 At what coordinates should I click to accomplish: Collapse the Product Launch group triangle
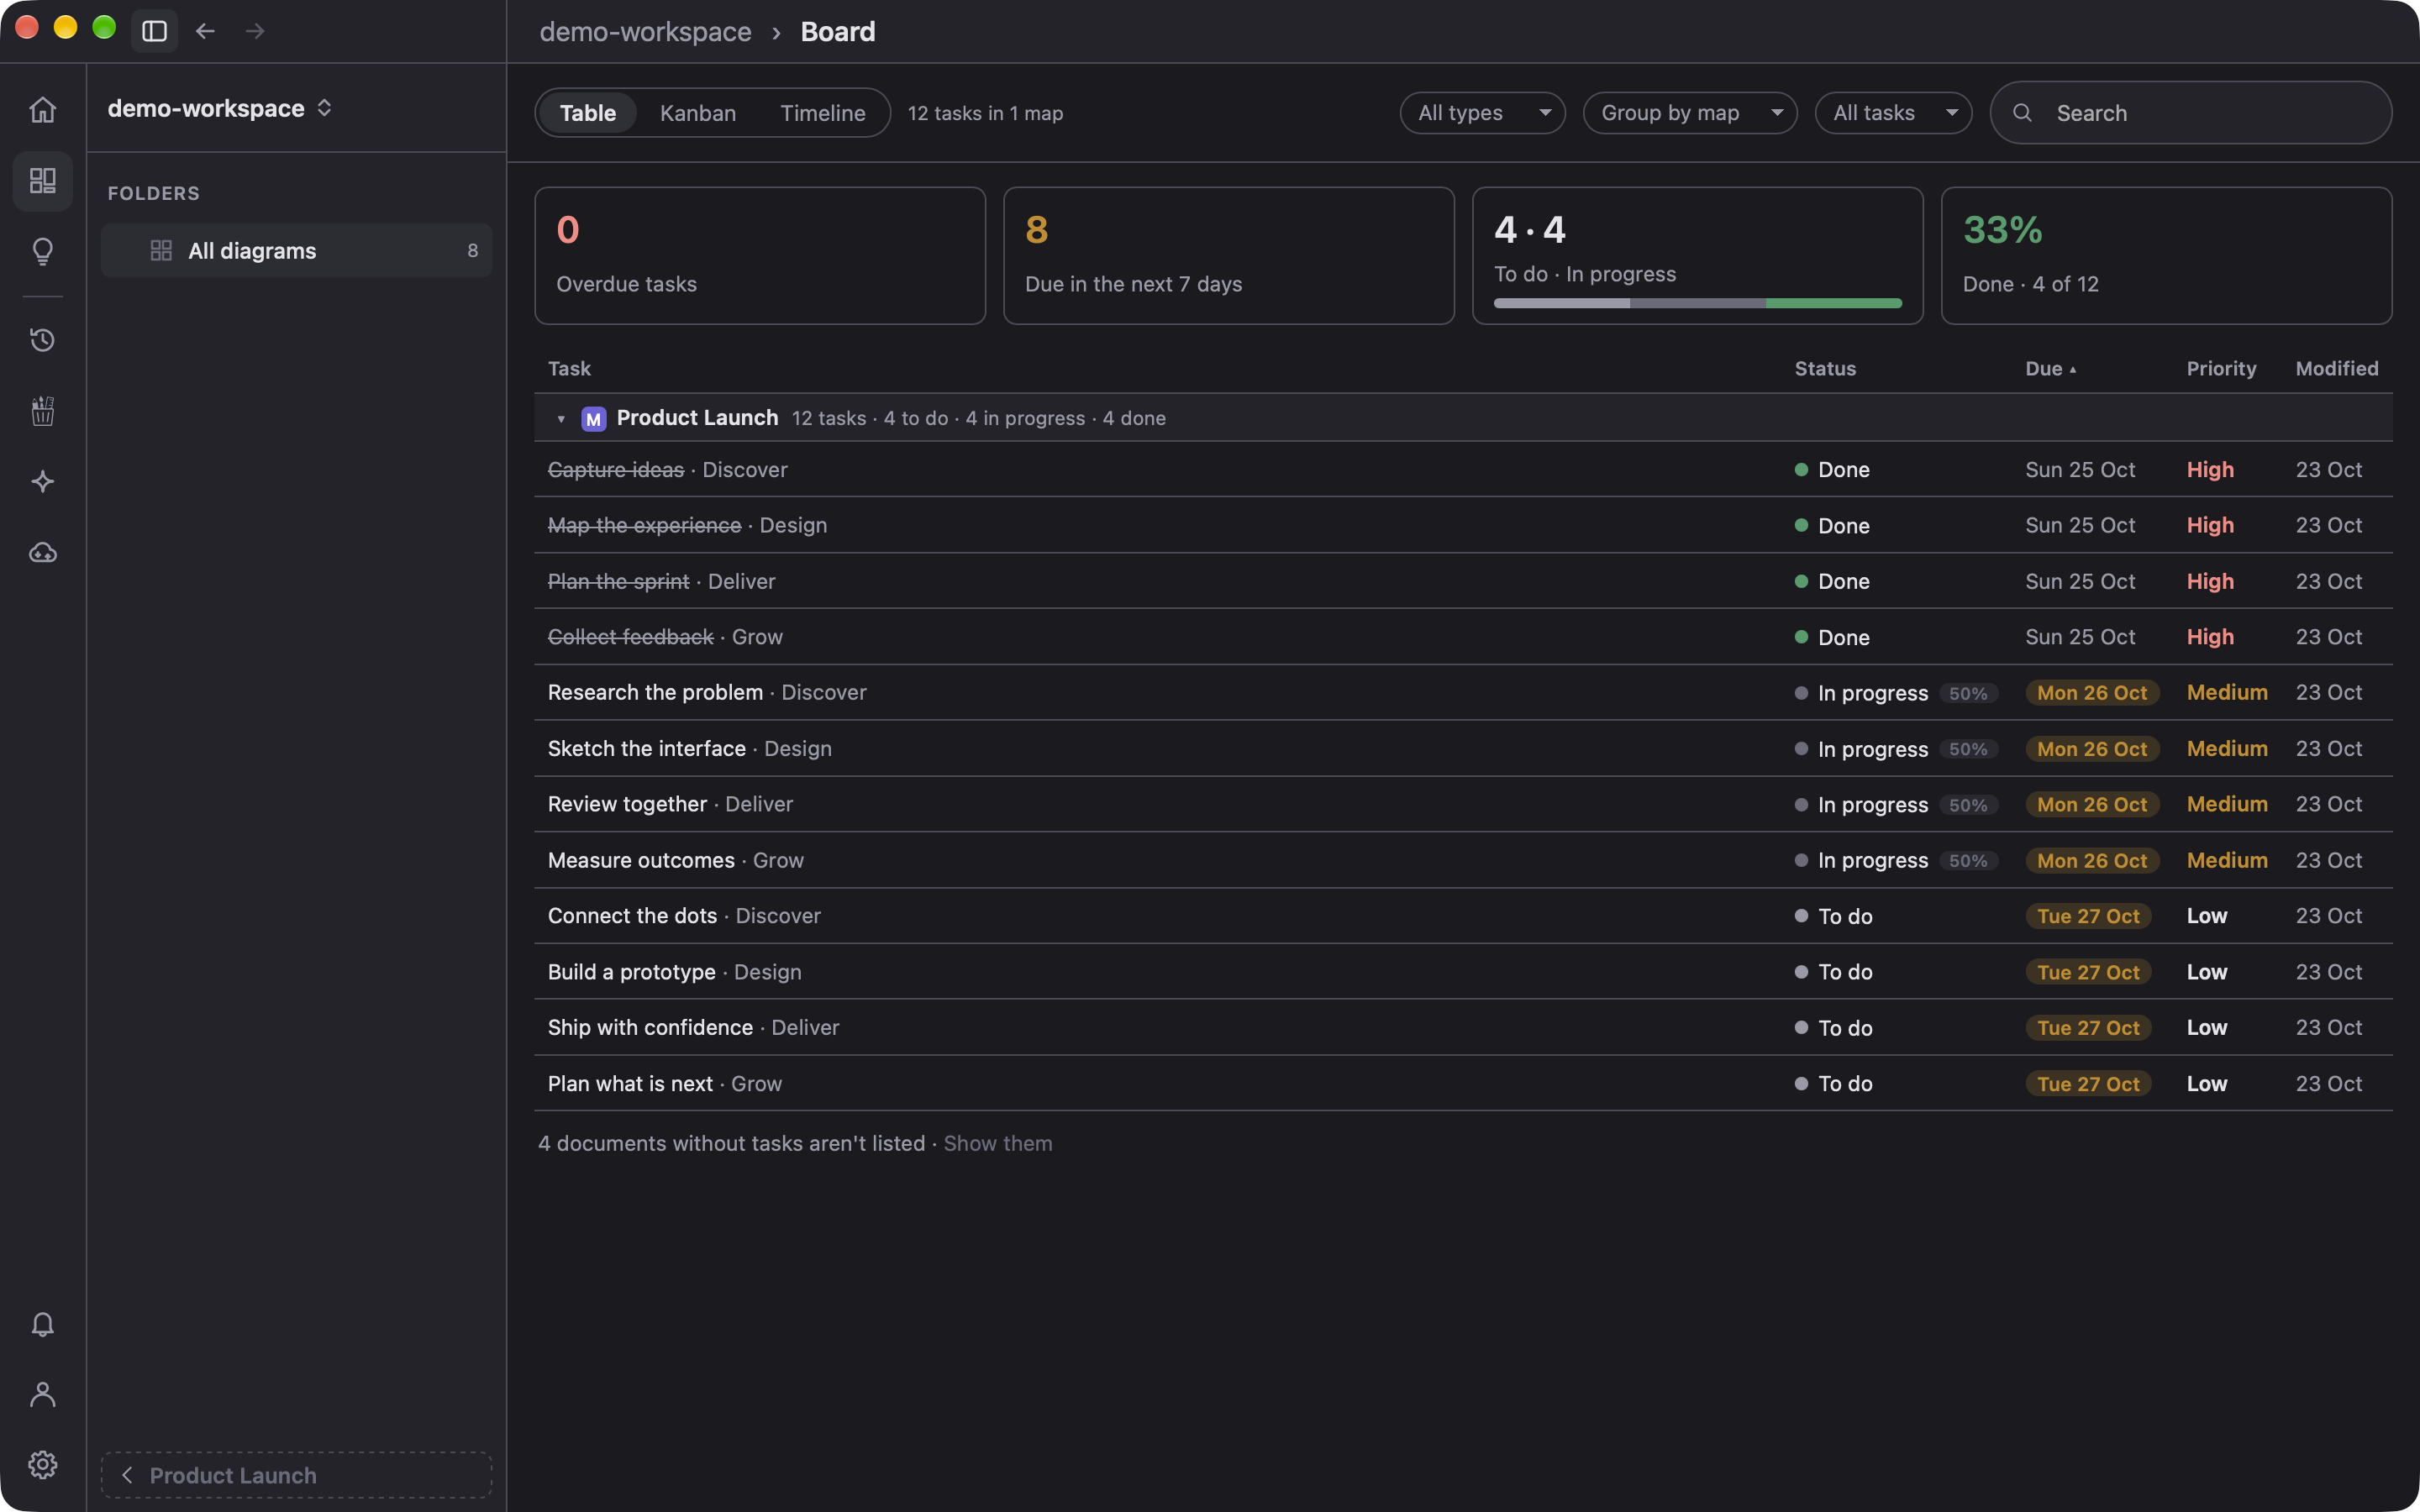(561, 419)
